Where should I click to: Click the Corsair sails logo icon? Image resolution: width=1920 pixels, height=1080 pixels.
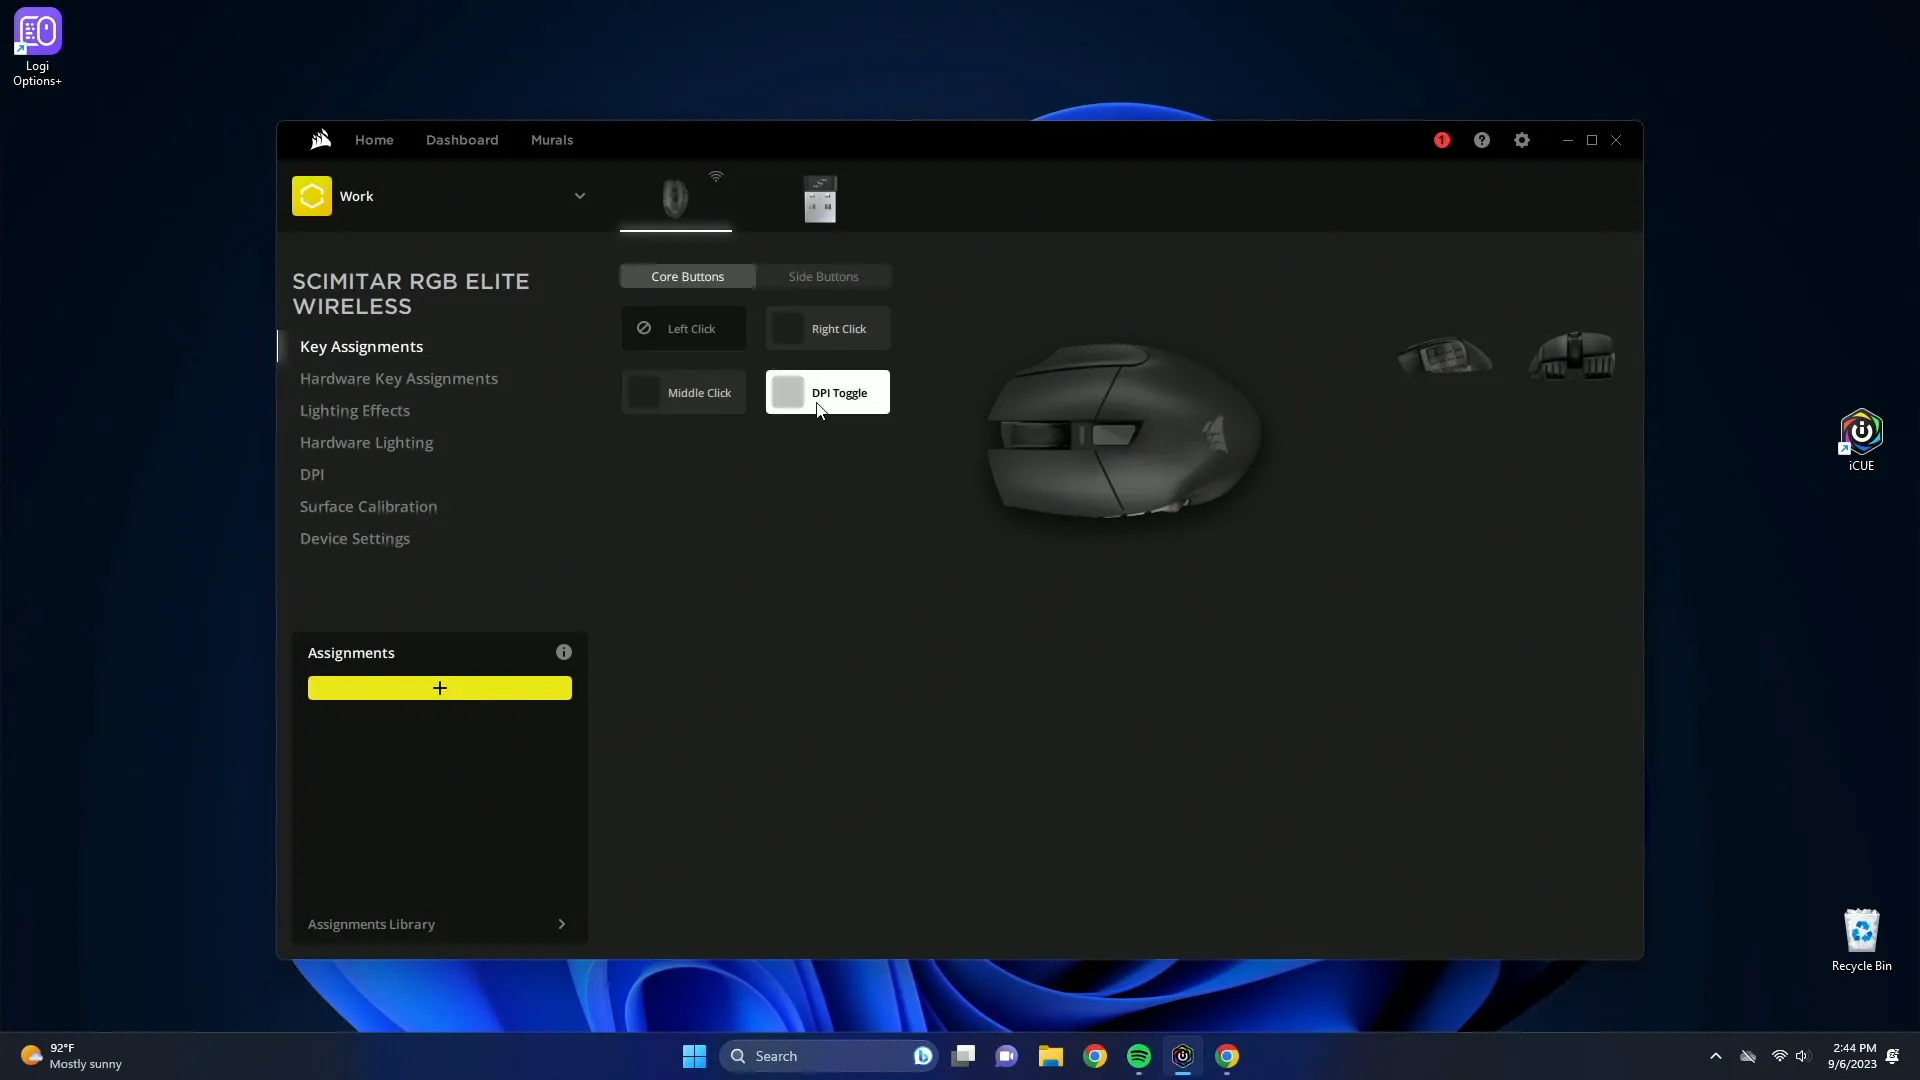[x=320, y=139]
